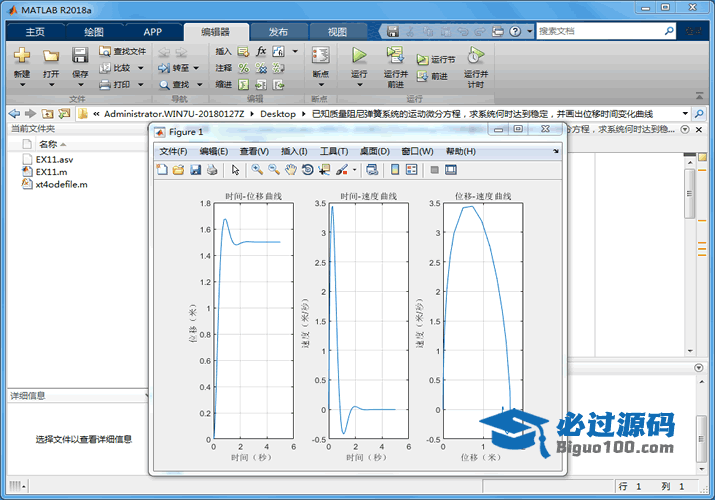Click the Save Figure disk icon
Viewport: 715px width, 500px height.
pos(194,170)
